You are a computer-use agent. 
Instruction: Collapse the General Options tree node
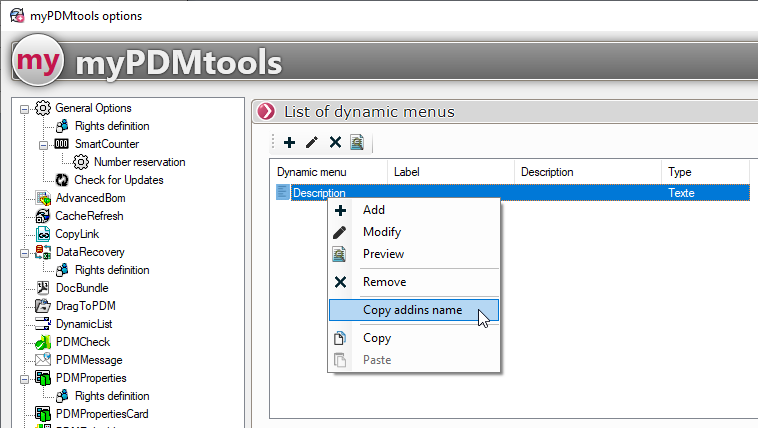coord(24,108)
